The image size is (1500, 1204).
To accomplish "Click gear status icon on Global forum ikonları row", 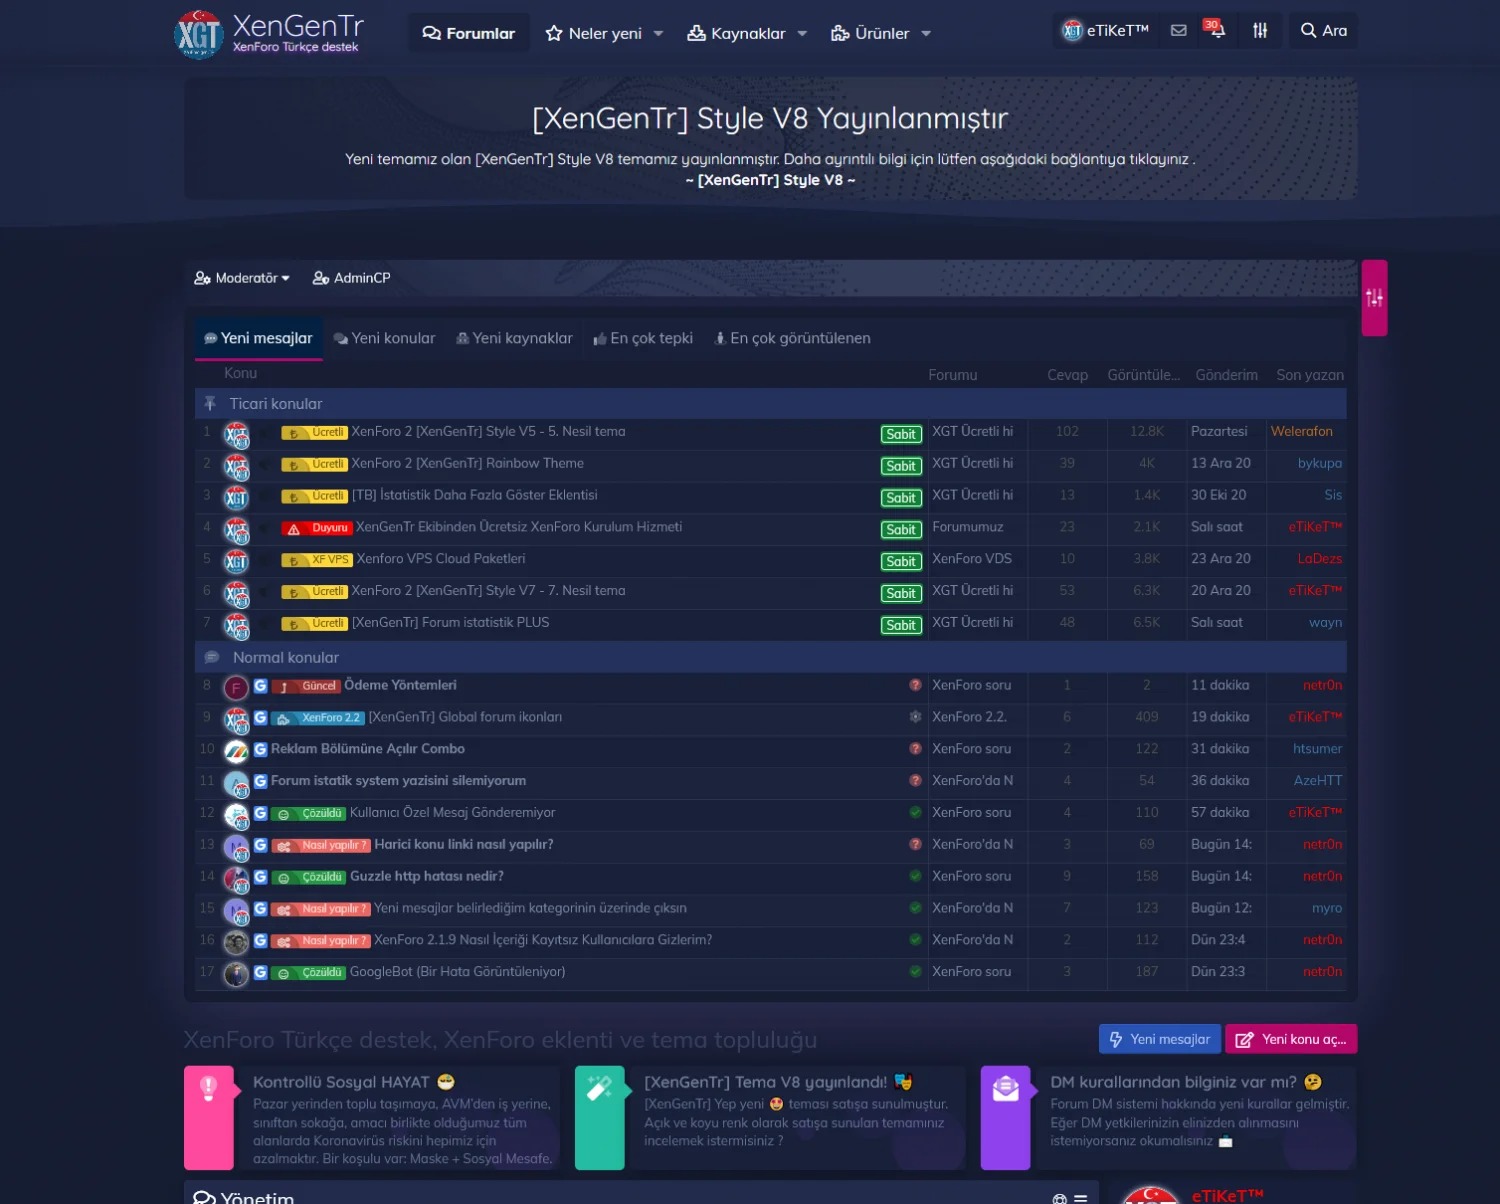I will tap(915, 717).
